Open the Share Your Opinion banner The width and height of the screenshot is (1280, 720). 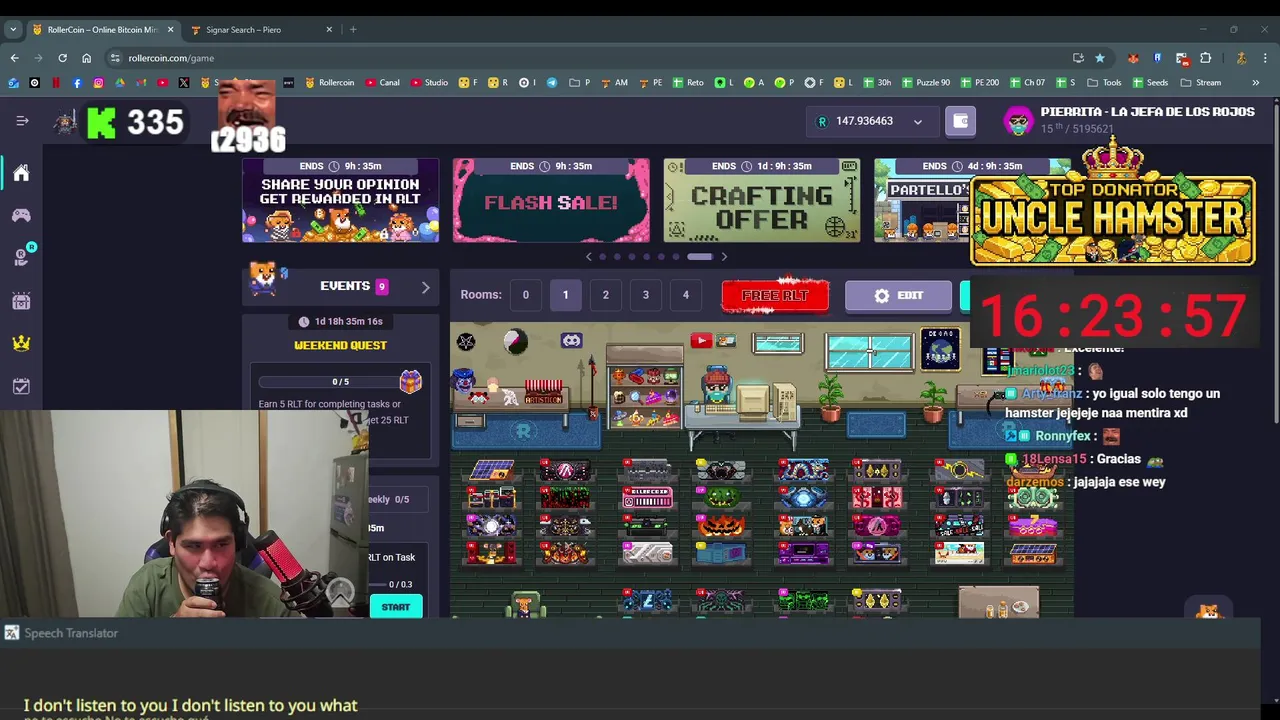(340, 200)
